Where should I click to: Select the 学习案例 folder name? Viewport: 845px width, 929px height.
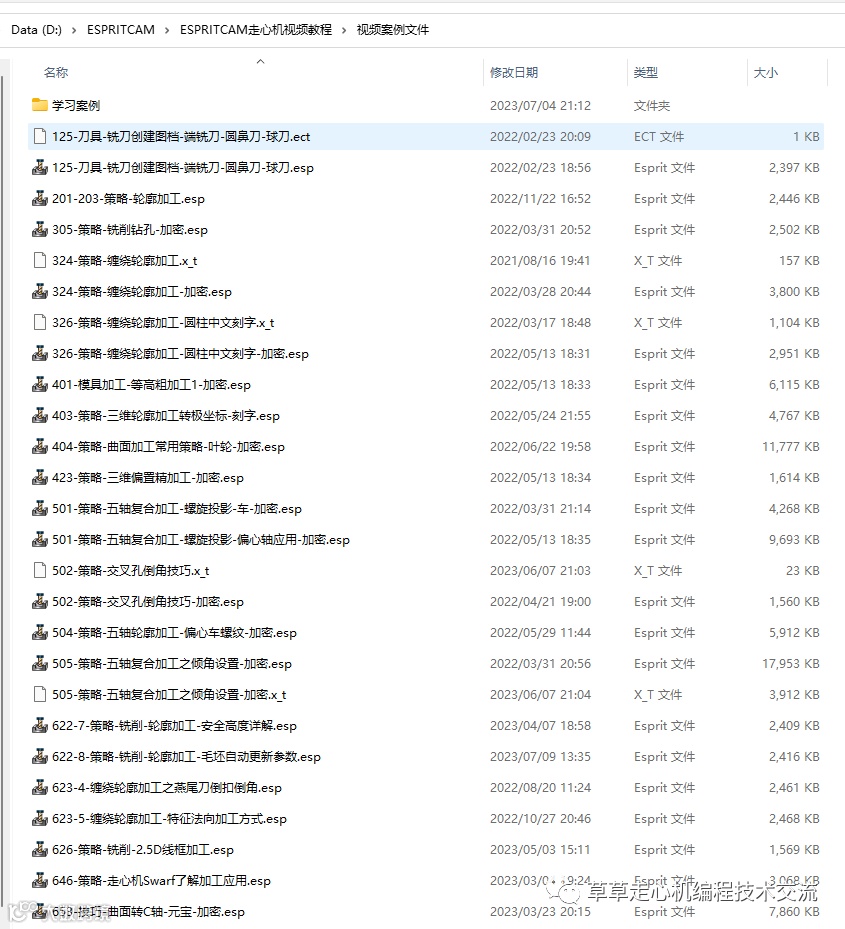pyautogui.click(x=76, y=105)
